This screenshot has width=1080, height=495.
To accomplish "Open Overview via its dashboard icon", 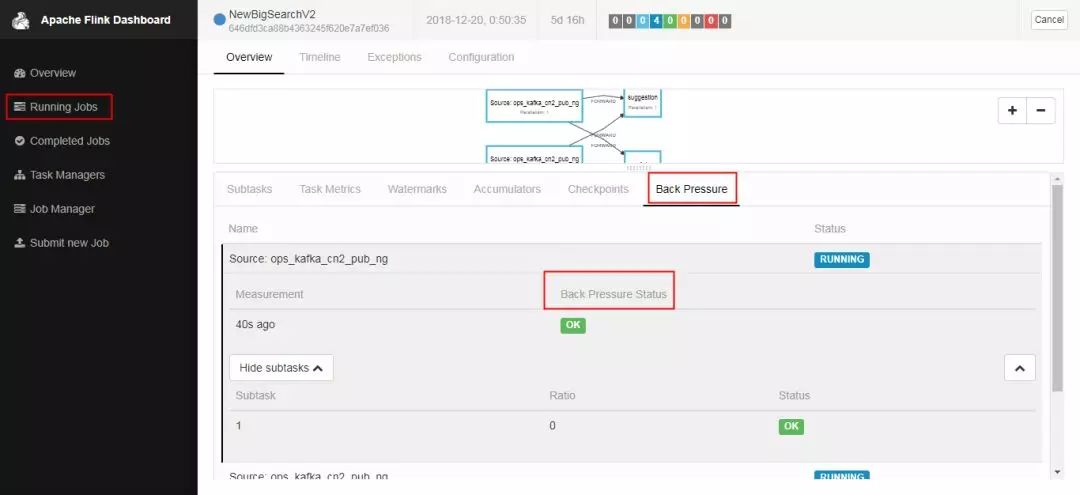I will [x=19, y=73].
